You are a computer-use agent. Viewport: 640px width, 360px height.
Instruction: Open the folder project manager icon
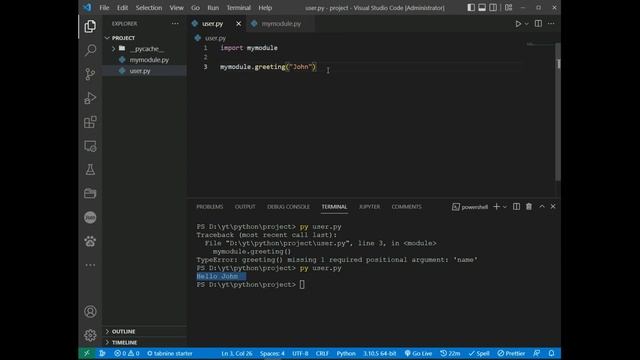click(90, 193)
